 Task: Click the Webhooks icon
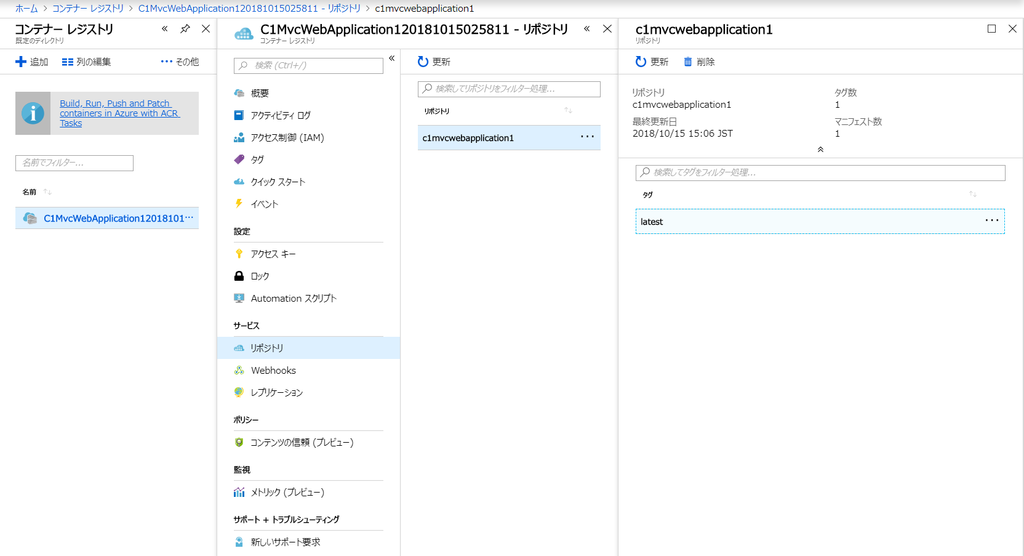click(x=239, y=370)
